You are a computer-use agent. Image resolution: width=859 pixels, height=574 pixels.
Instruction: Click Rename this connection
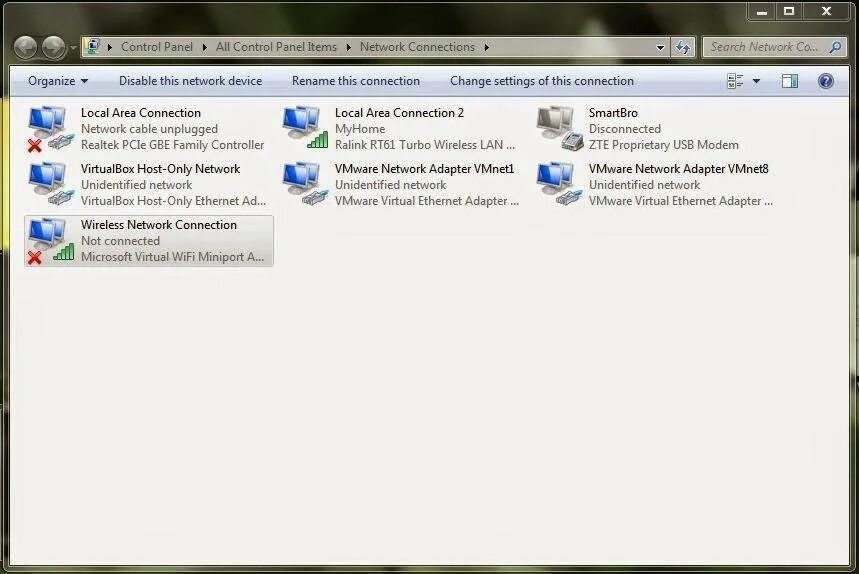tap(356, 81)
